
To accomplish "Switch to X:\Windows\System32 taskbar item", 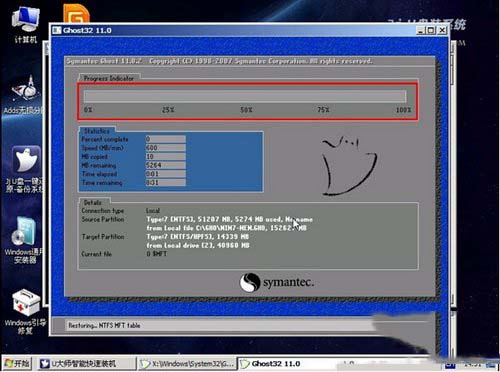I will pos(187,363).
